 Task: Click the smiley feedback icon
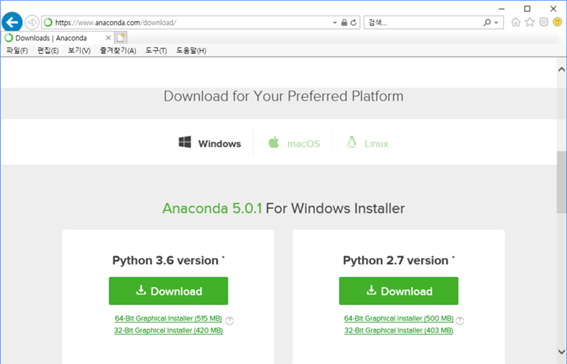(x=558, y=22)
